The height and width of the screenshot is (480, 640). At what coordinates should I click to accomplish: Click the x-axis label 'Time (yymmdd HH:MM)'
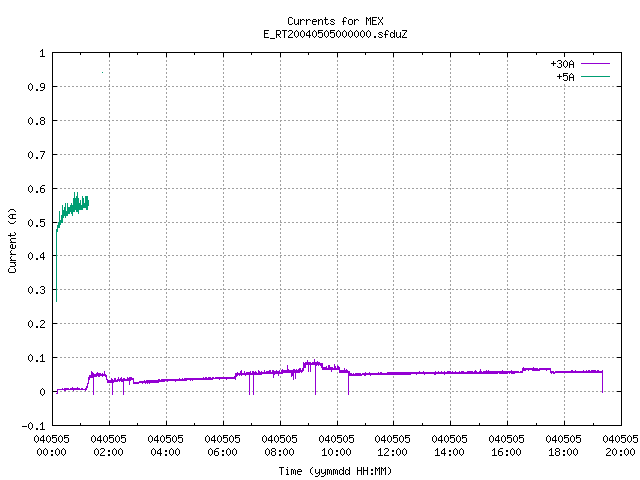pos(335,471)
